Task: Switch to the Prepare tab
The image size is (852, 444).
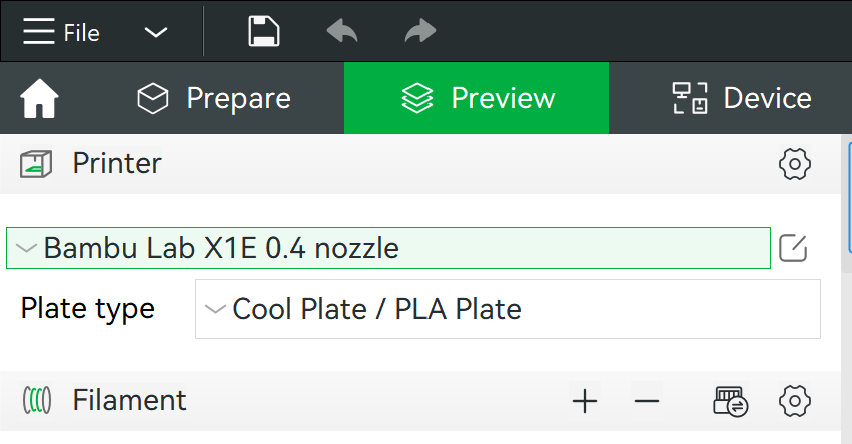Action: click(214, 98)
